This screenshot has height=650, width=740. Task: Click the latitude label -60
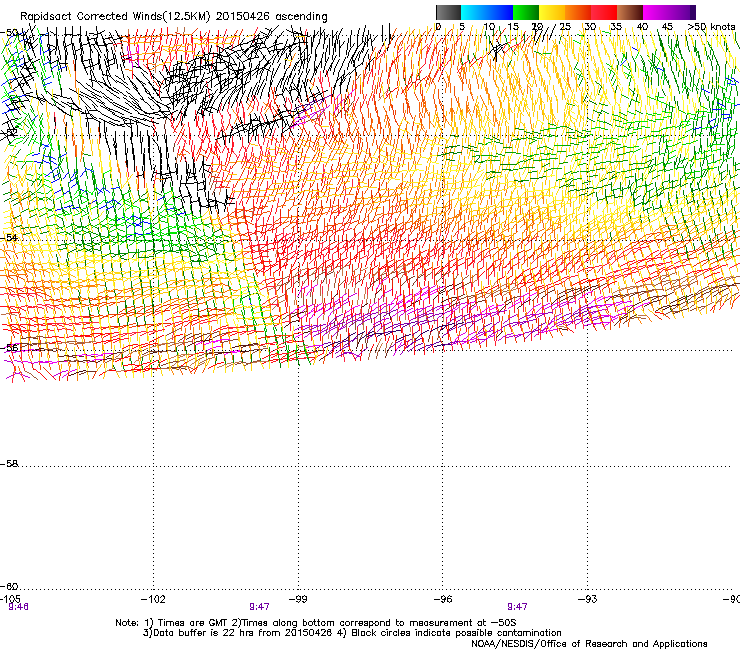tap(9, 586)
